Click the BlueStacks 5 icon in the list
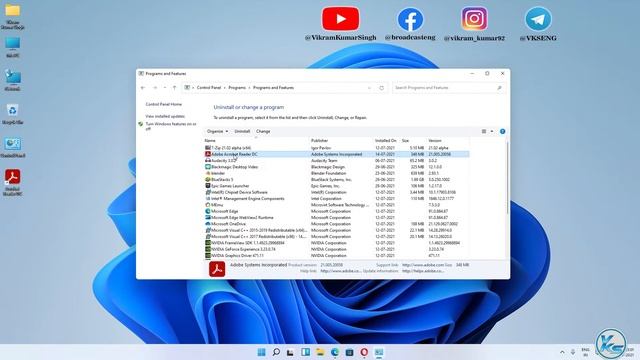Image resolution: width=640 pixels, height=360 pixels. tap(208, 180)
